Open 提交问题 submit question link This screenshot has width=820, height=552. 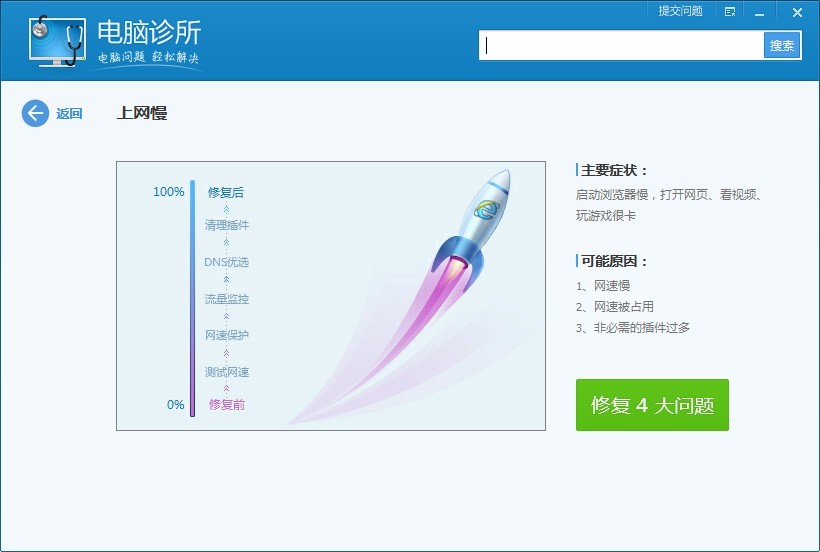point(680,11)
